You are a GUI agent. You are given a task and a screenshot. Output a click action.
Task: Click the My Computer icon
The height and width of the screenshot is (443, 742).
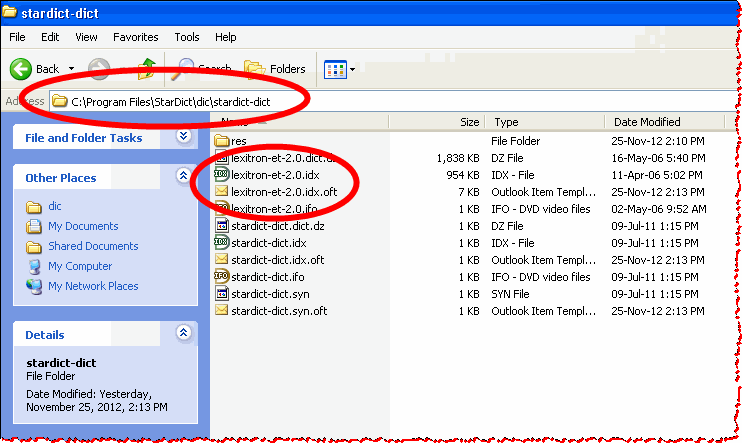pyautogui.click(x=34, y=266)
